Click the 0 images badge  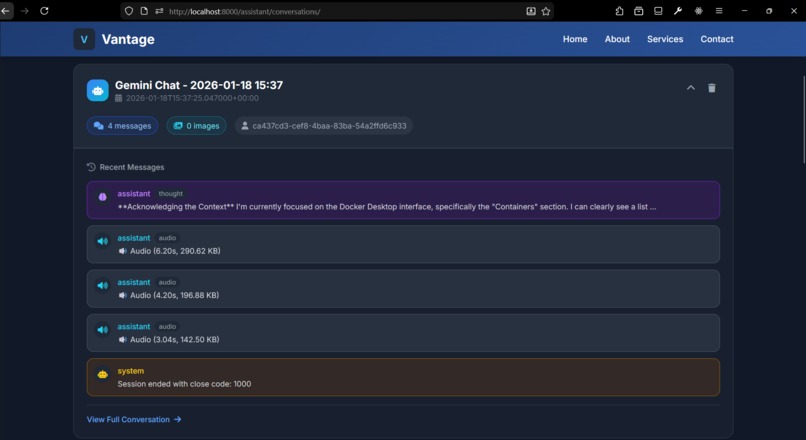[196, 126]
